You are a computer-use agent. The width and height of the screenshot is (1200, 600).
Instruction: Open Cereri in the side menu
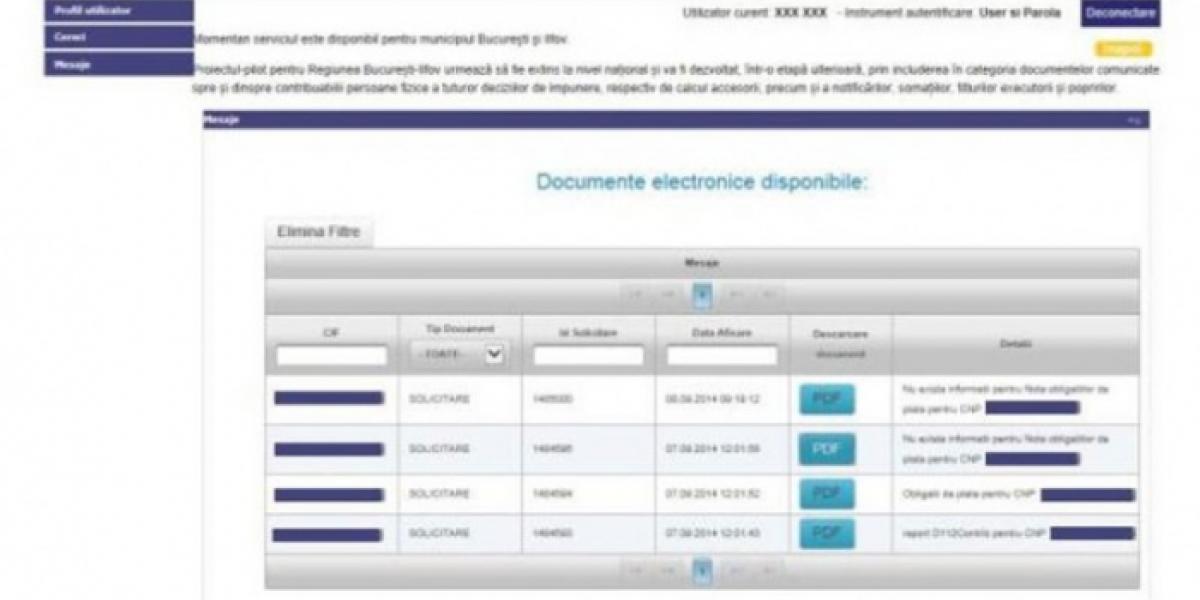[118, 37]
